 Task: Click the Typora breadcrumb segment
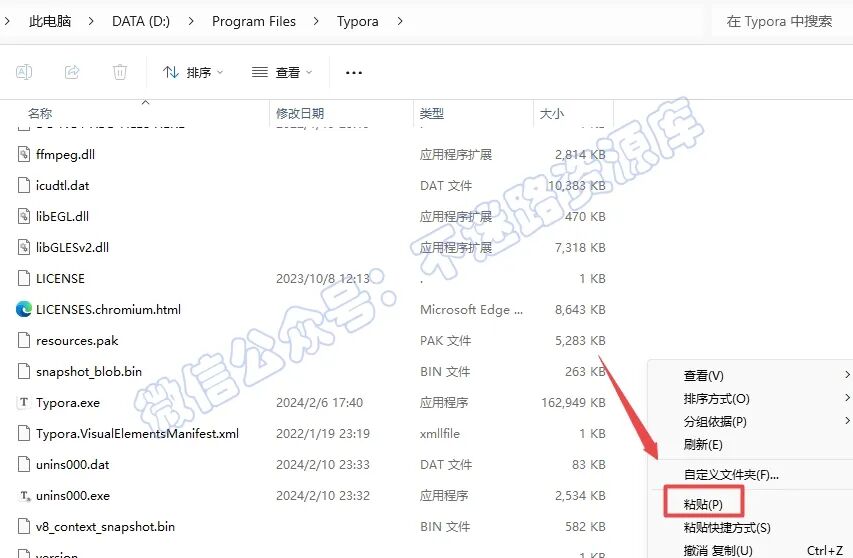tap(357, 21)
